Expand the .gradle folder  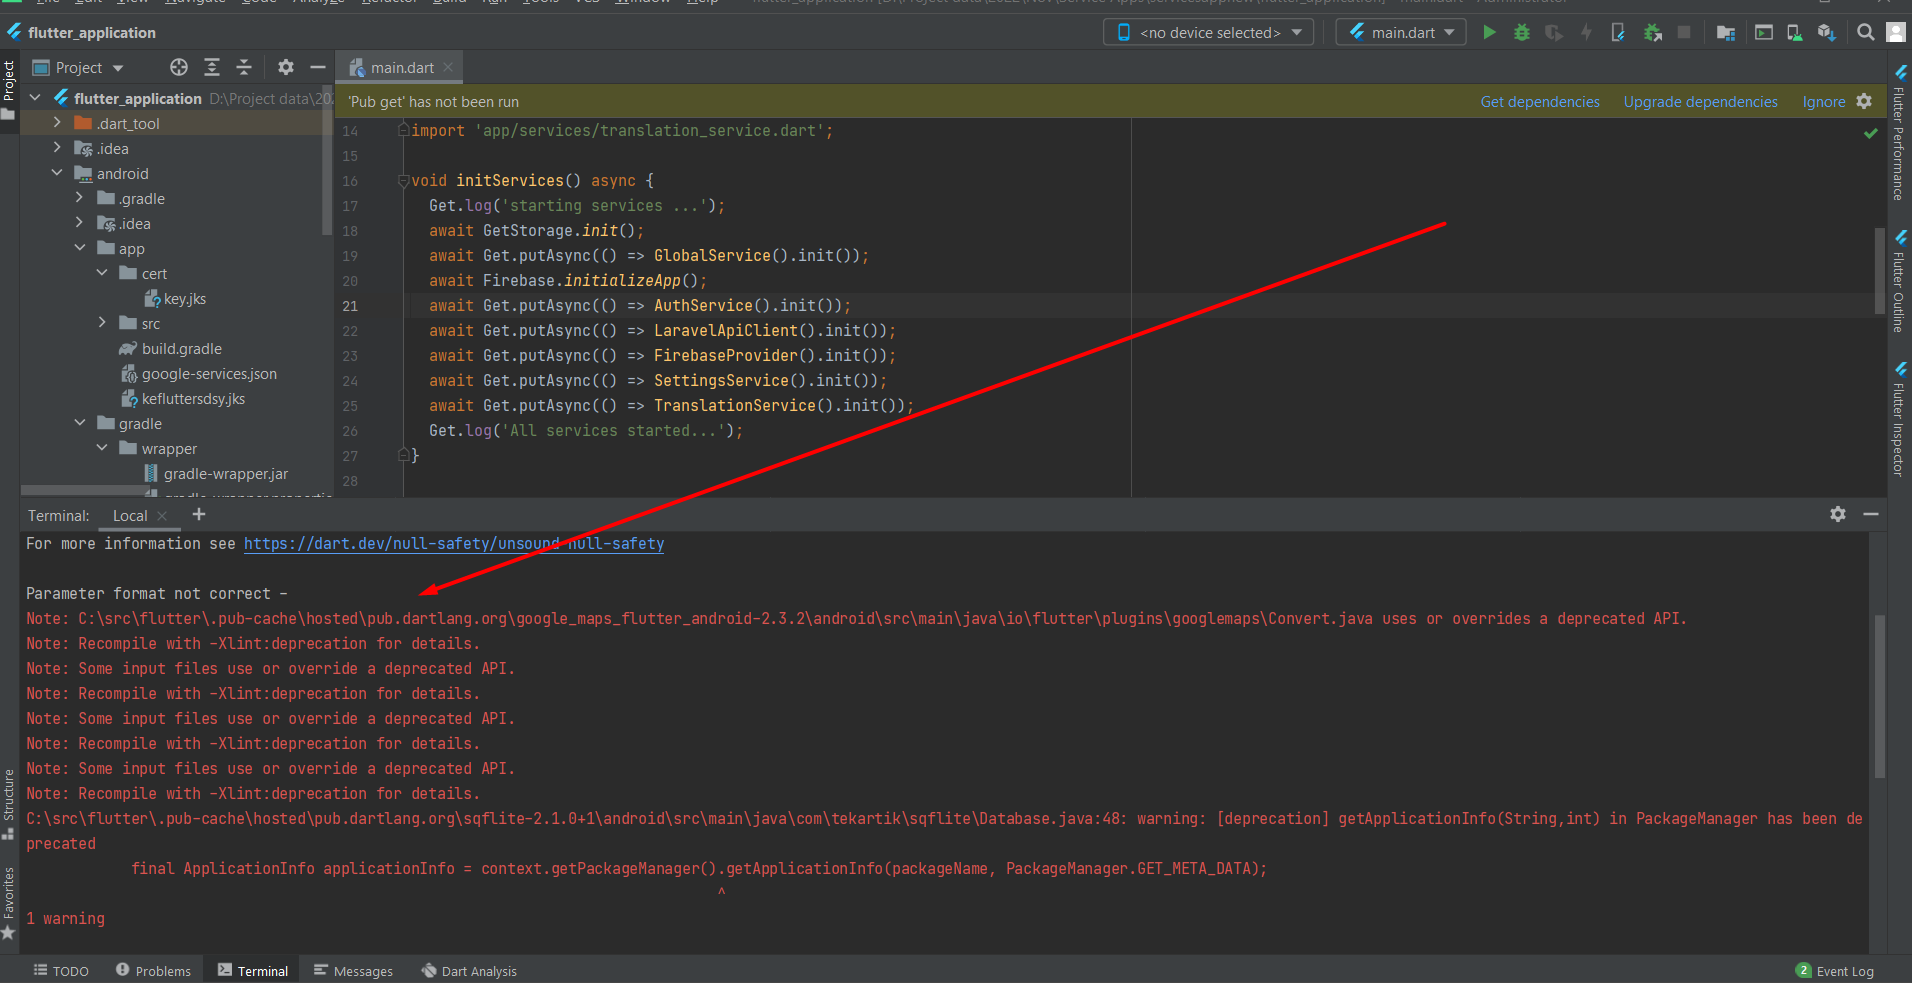coord(79,198)
